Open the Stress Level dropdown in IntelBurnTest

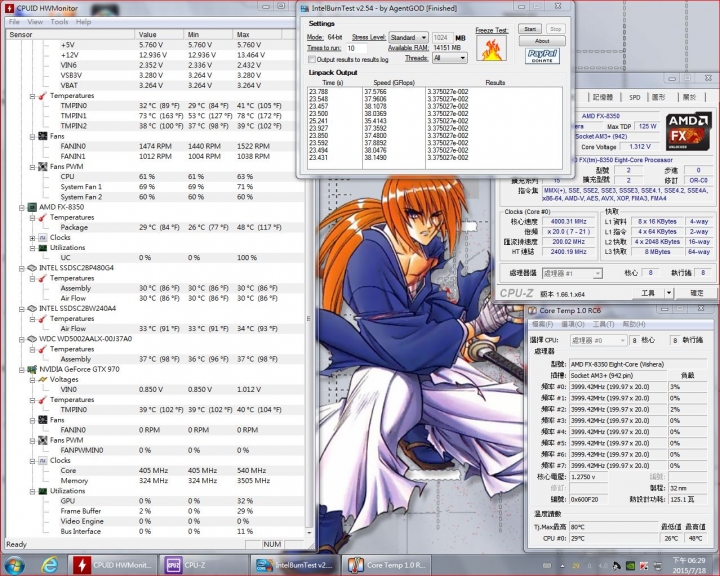[x=409, y=38]
